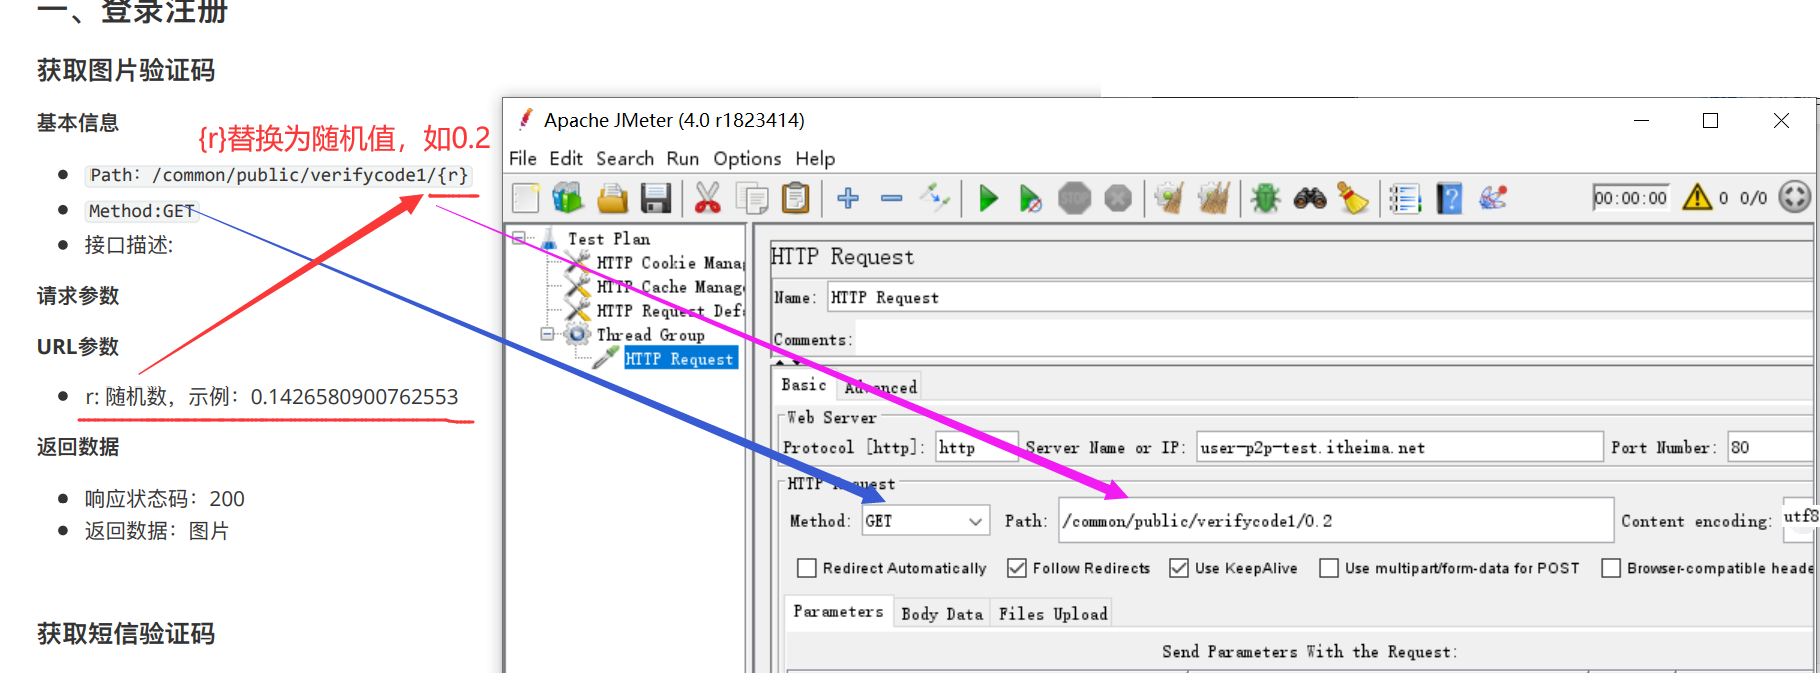Switch to the Basic tab
1820x673 pixels.
[804, 385]
